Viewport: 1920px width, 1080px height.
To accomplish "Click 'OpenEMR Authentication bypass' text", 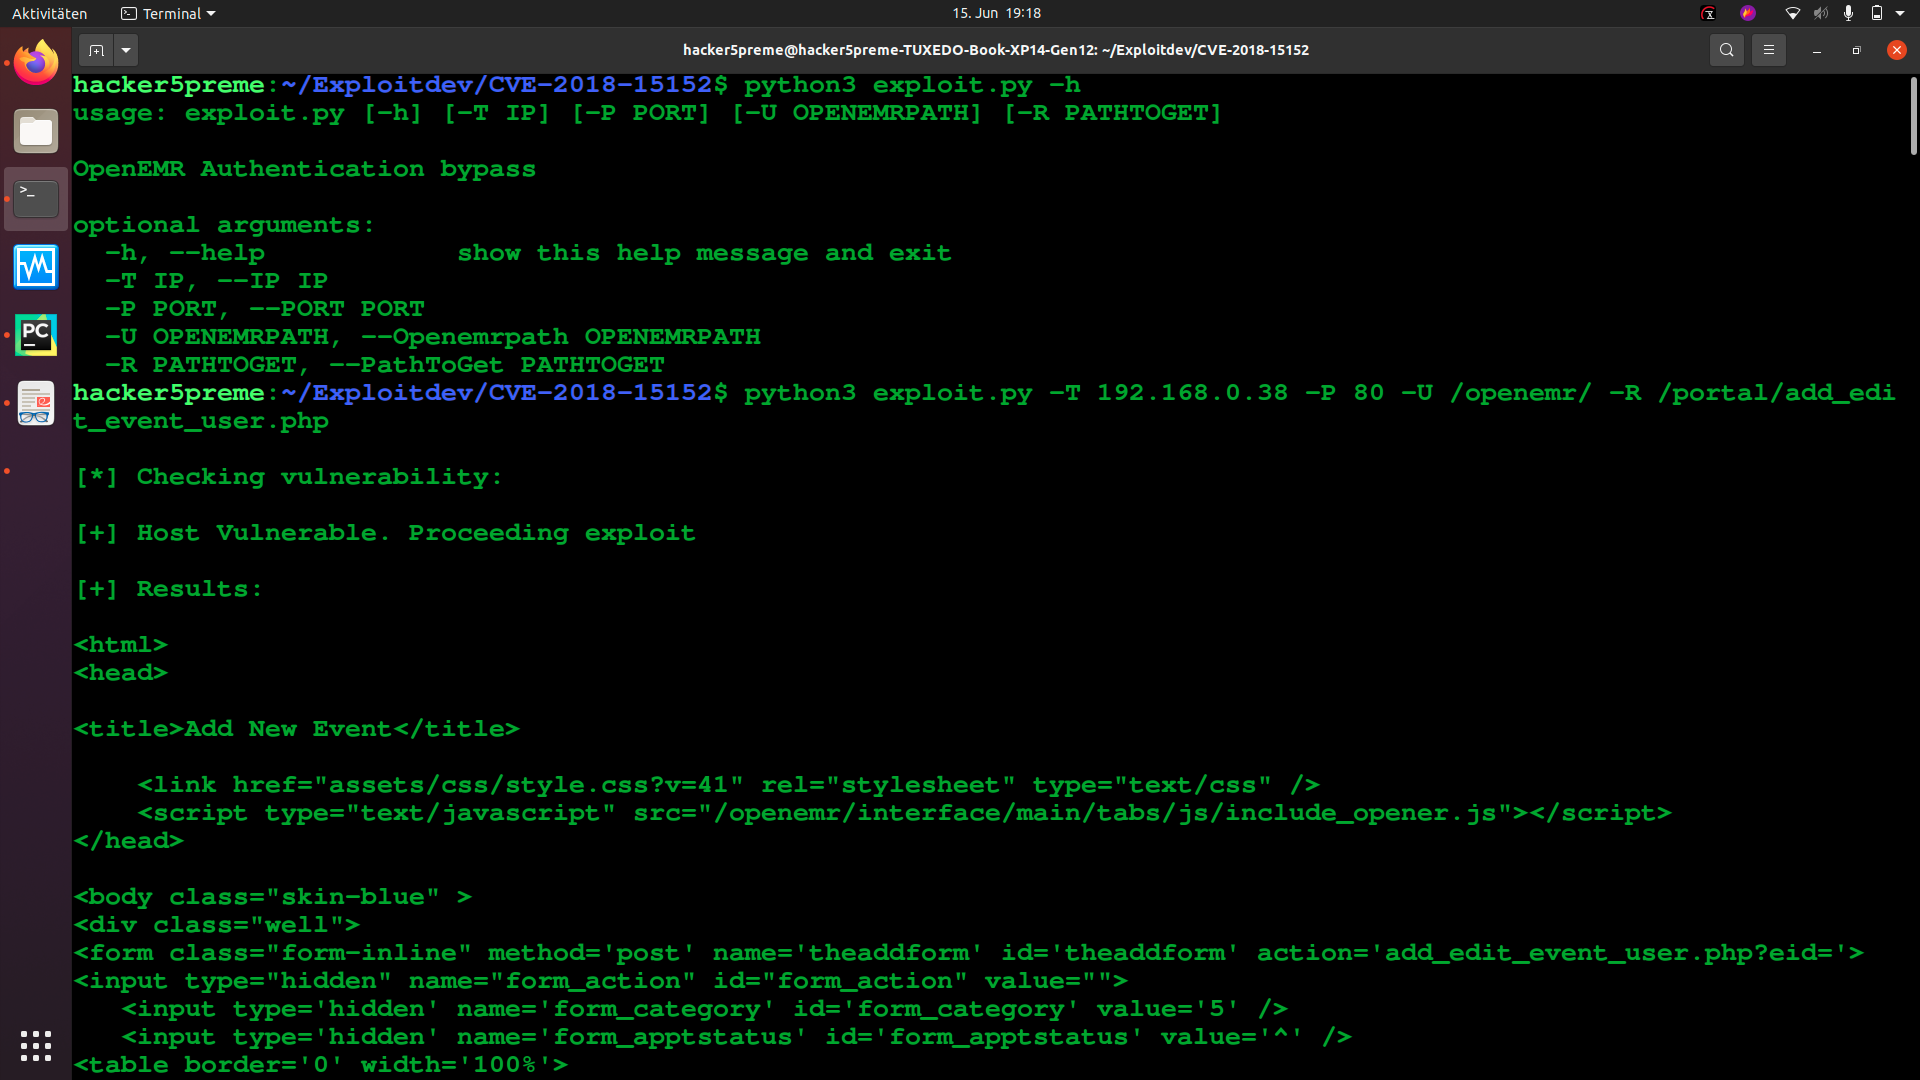I will [x=304, y=169].
